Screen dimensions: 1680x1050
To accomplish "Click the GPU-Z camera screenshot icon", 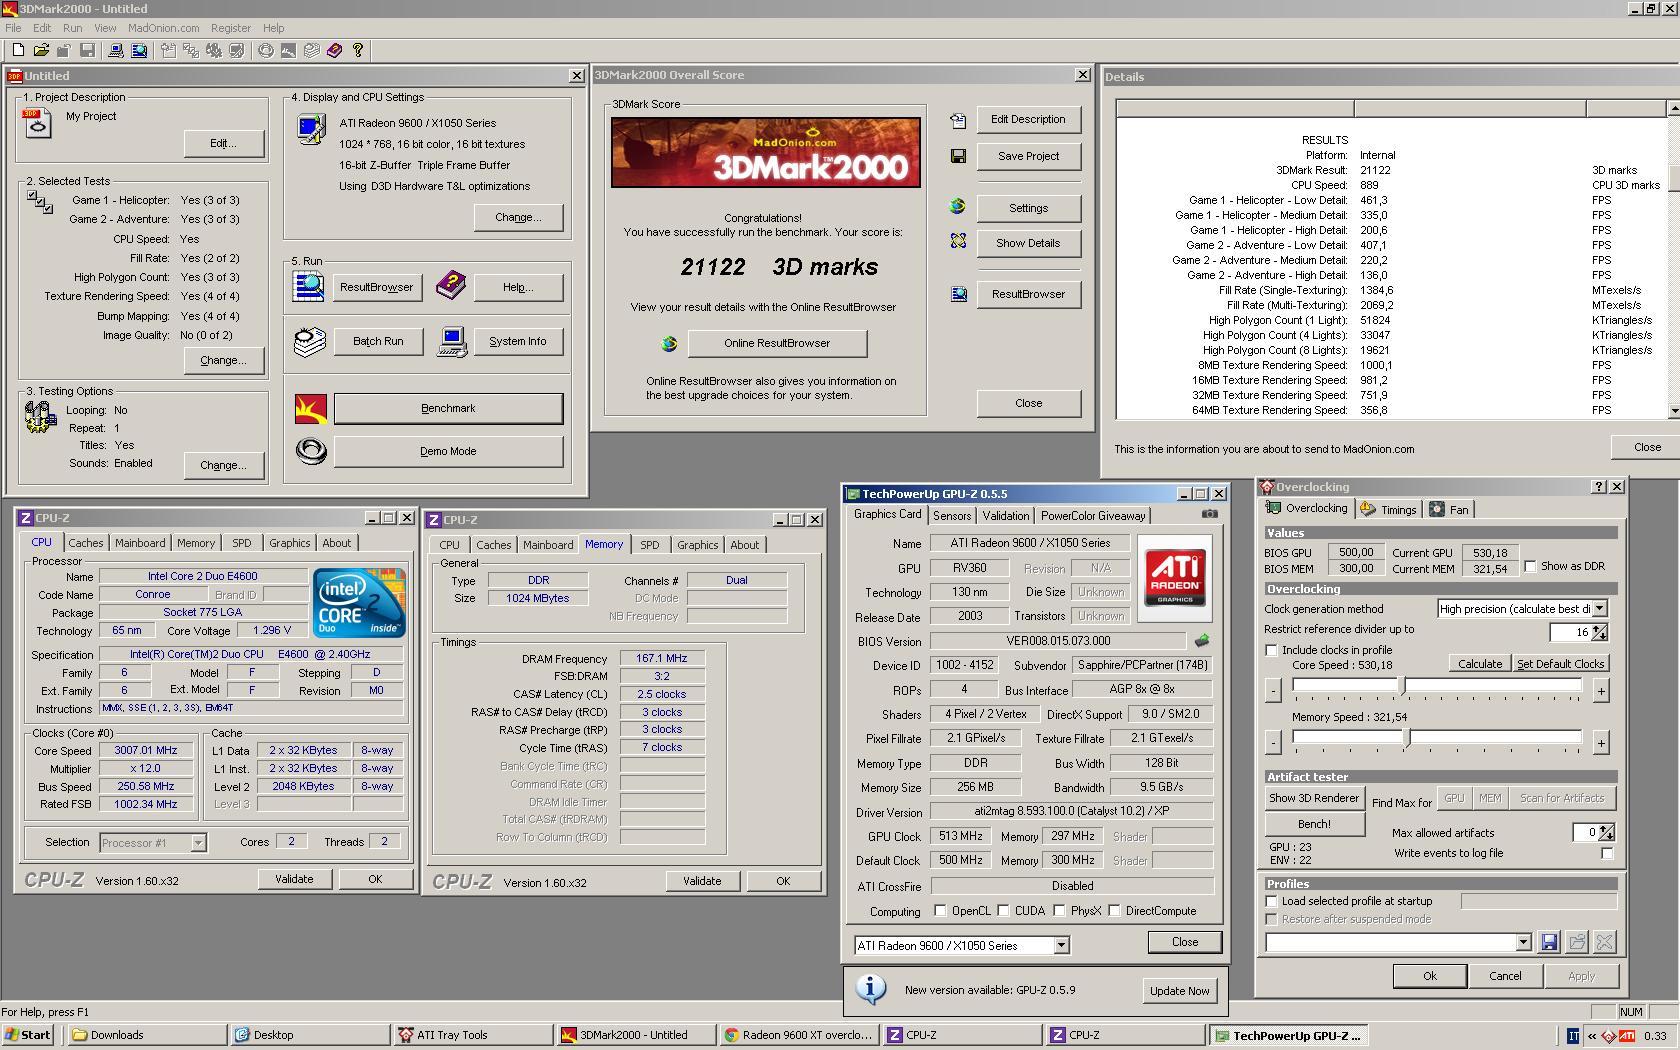I will 1209,514.
